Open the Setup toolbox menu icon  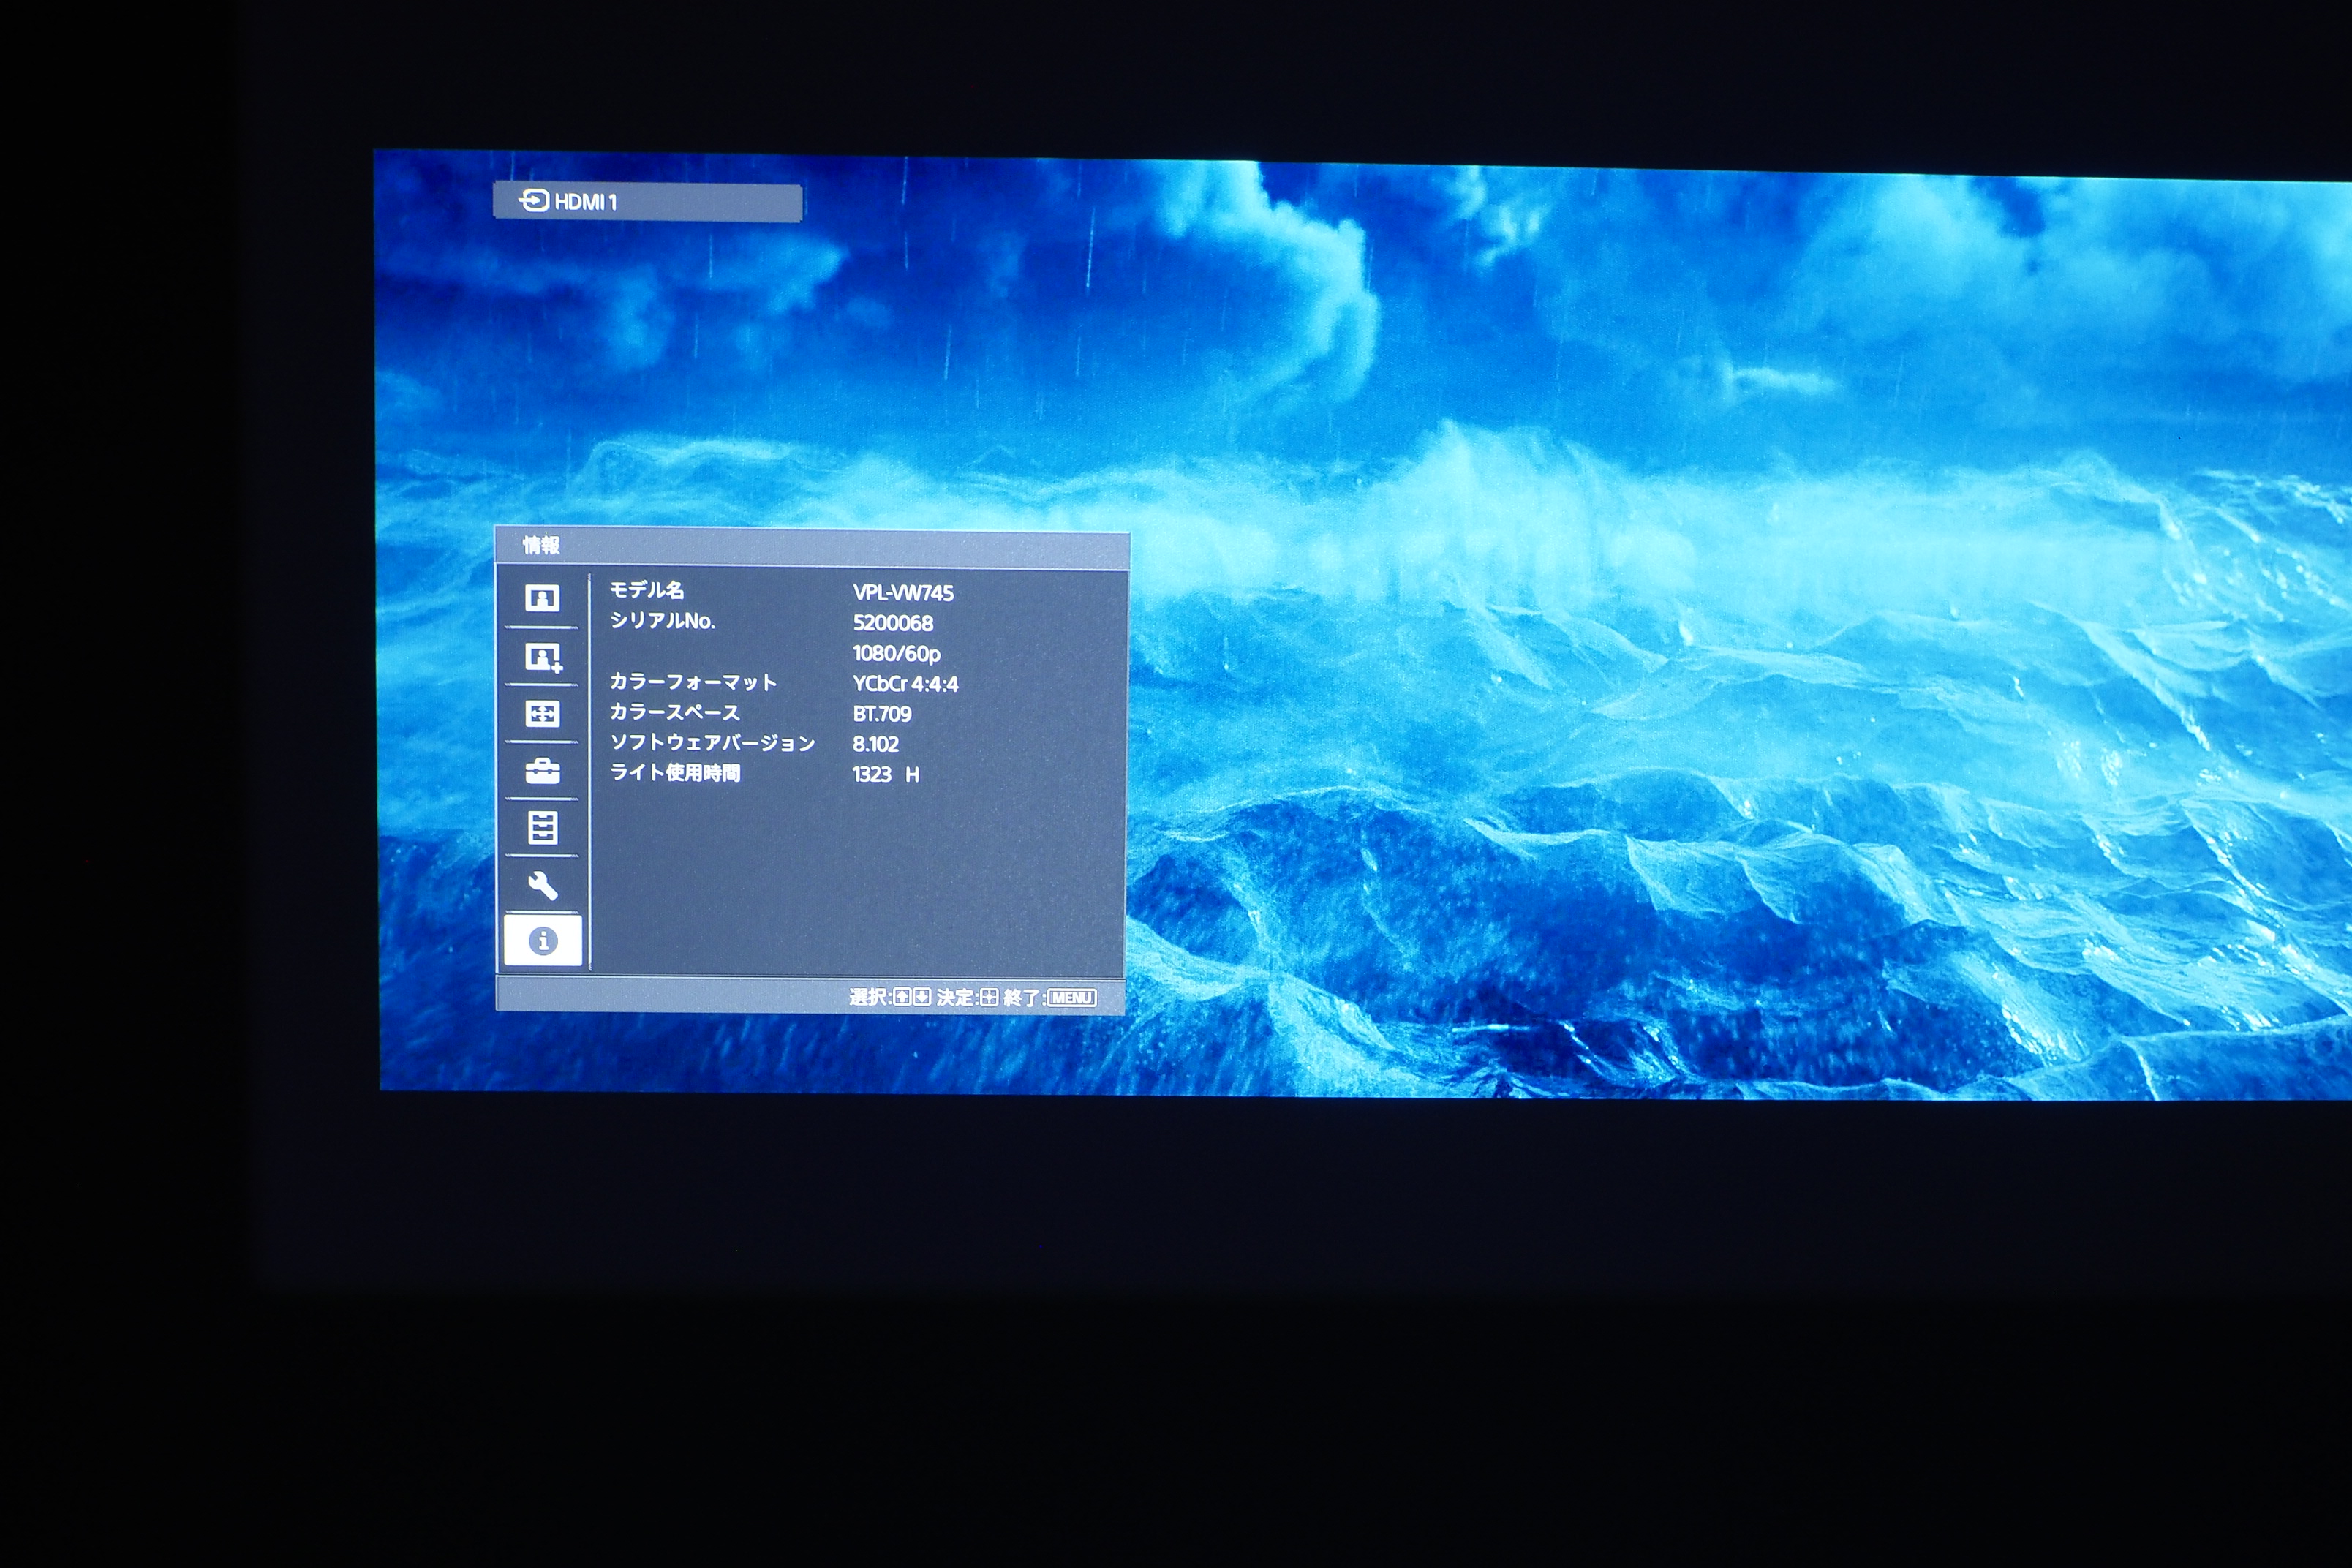pos(542,771)
